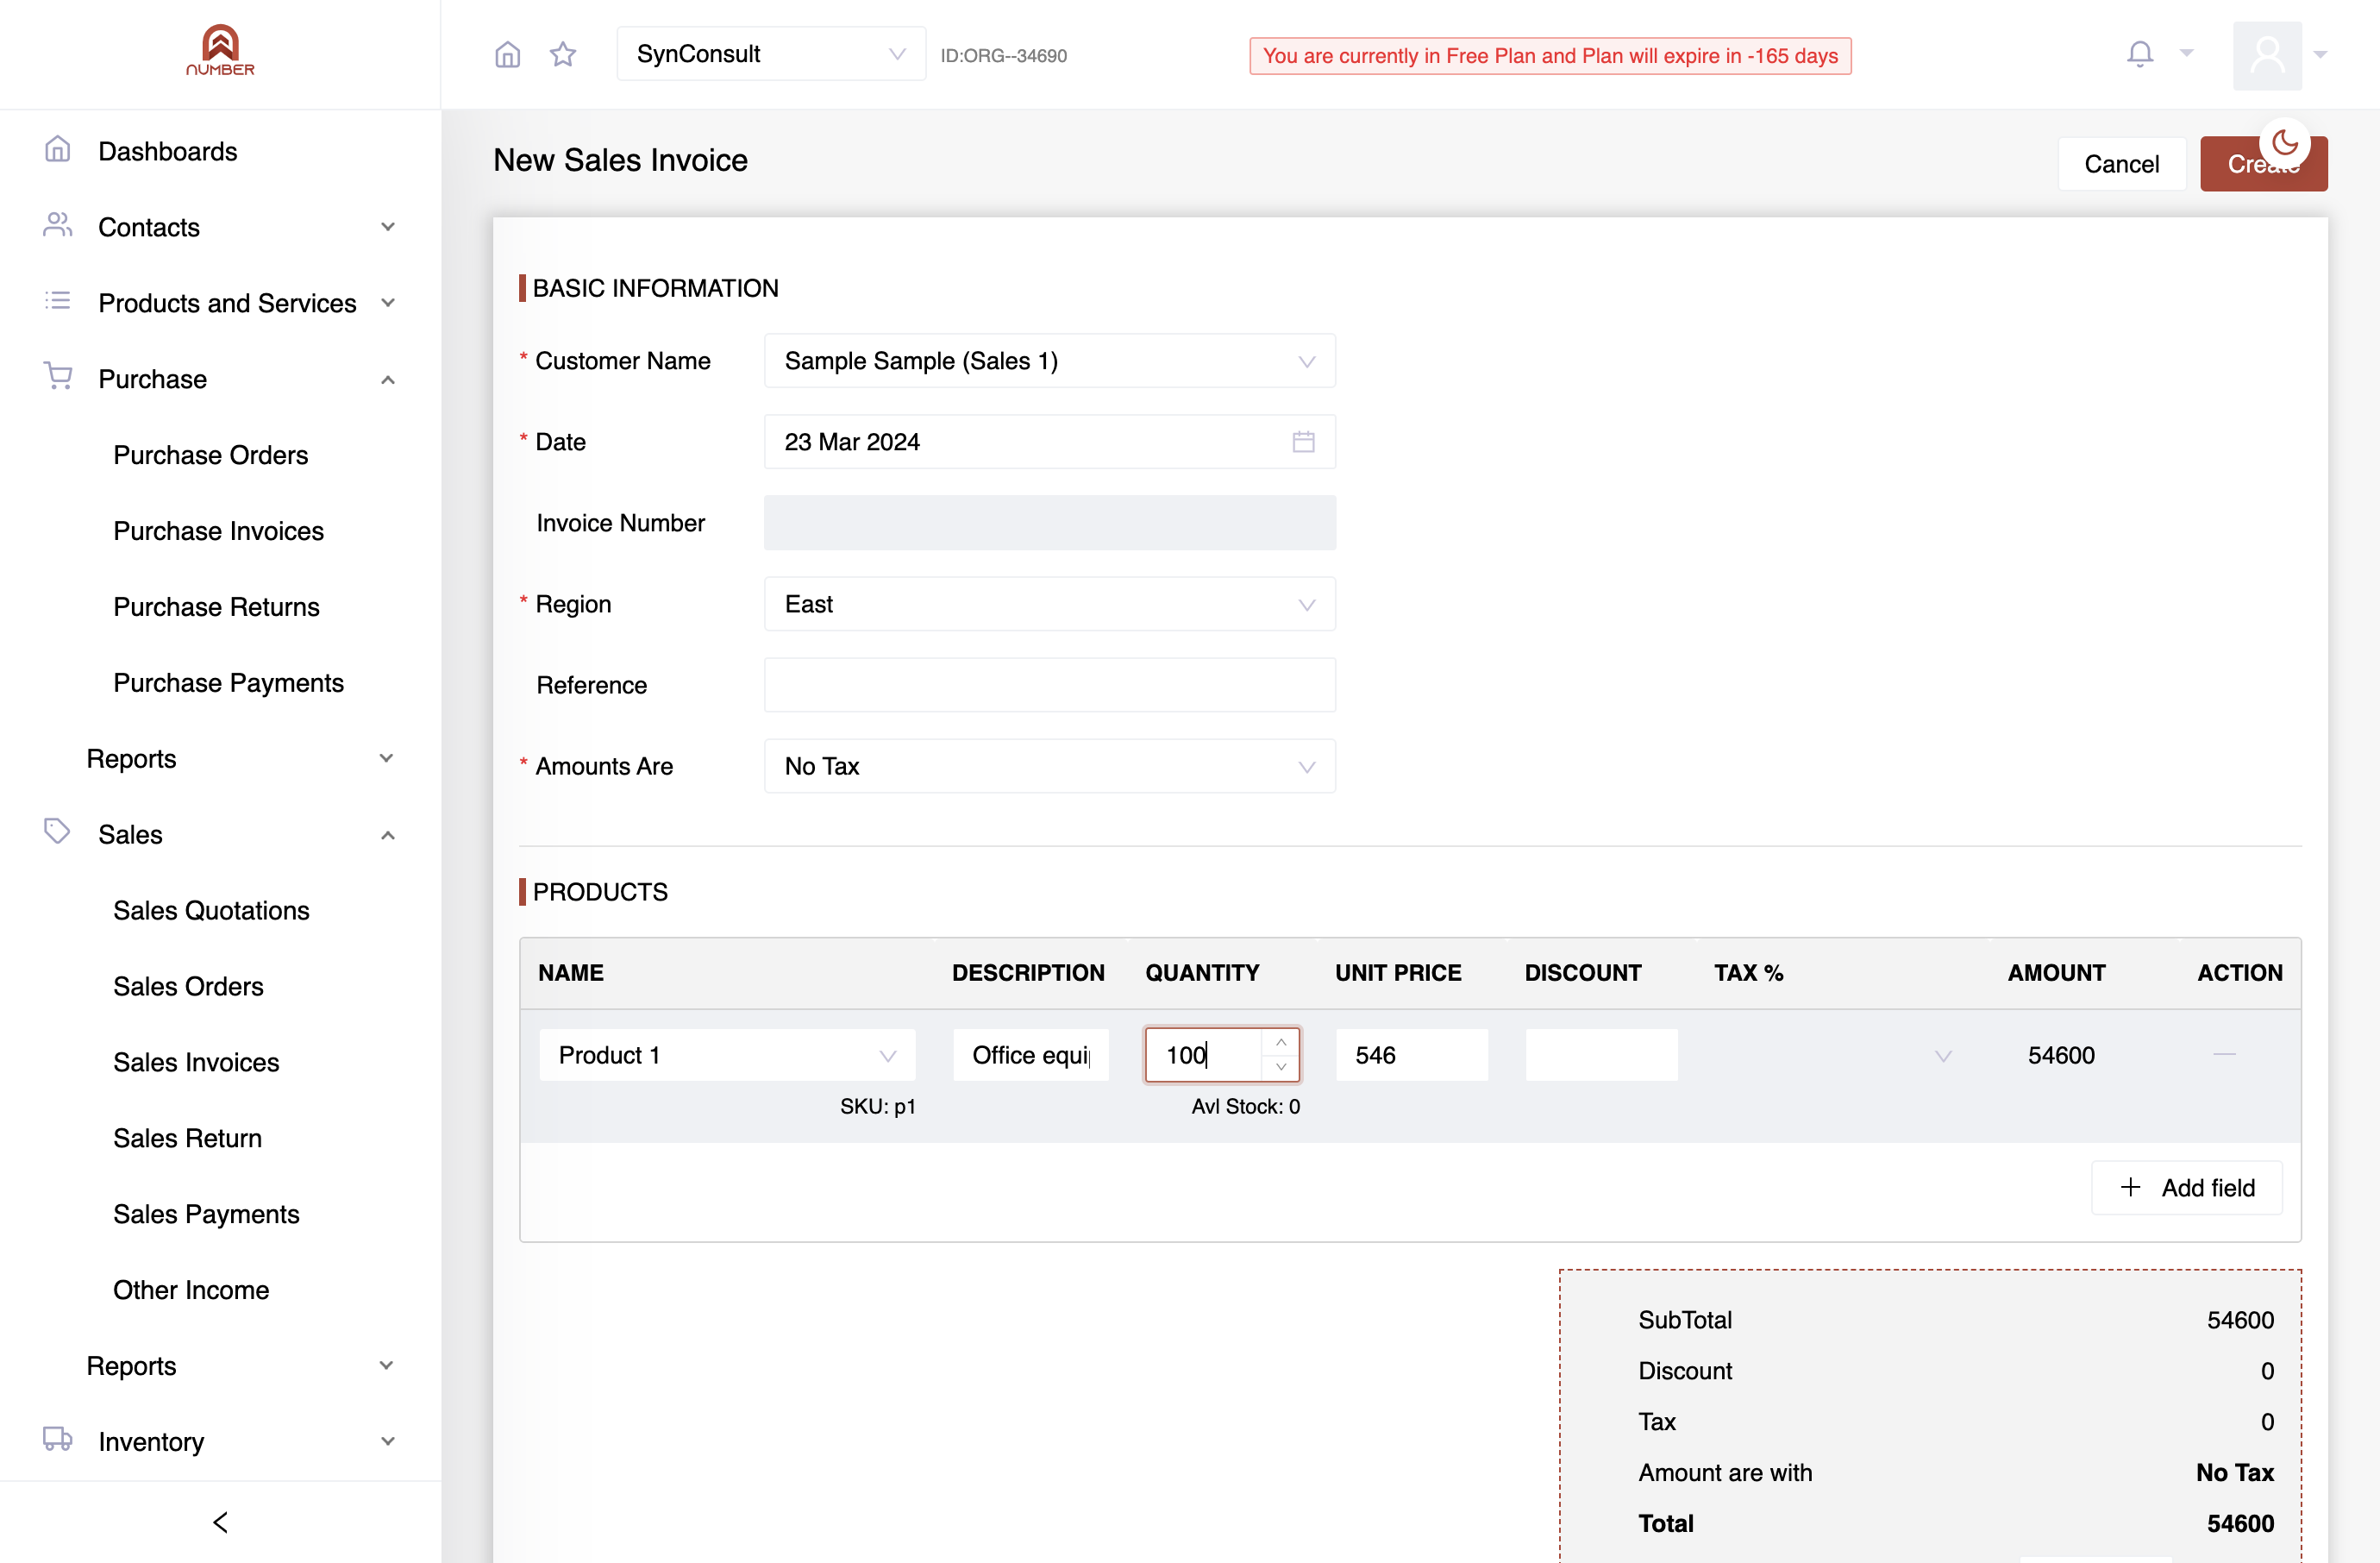Open SynConsult organization dropdown
Viewport: 2380px width, 1563px height.
tap(771, 54)
